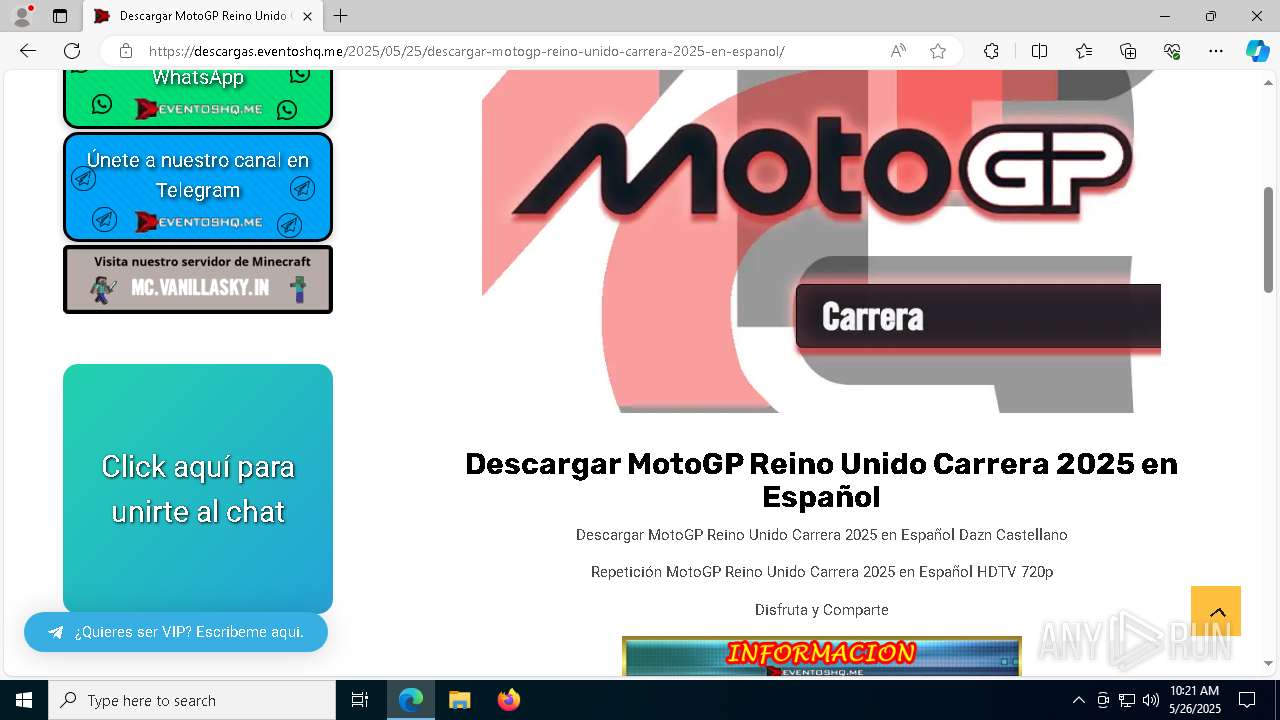
Task: Open the tab actions menu icon
Action: tap(60, 16)
